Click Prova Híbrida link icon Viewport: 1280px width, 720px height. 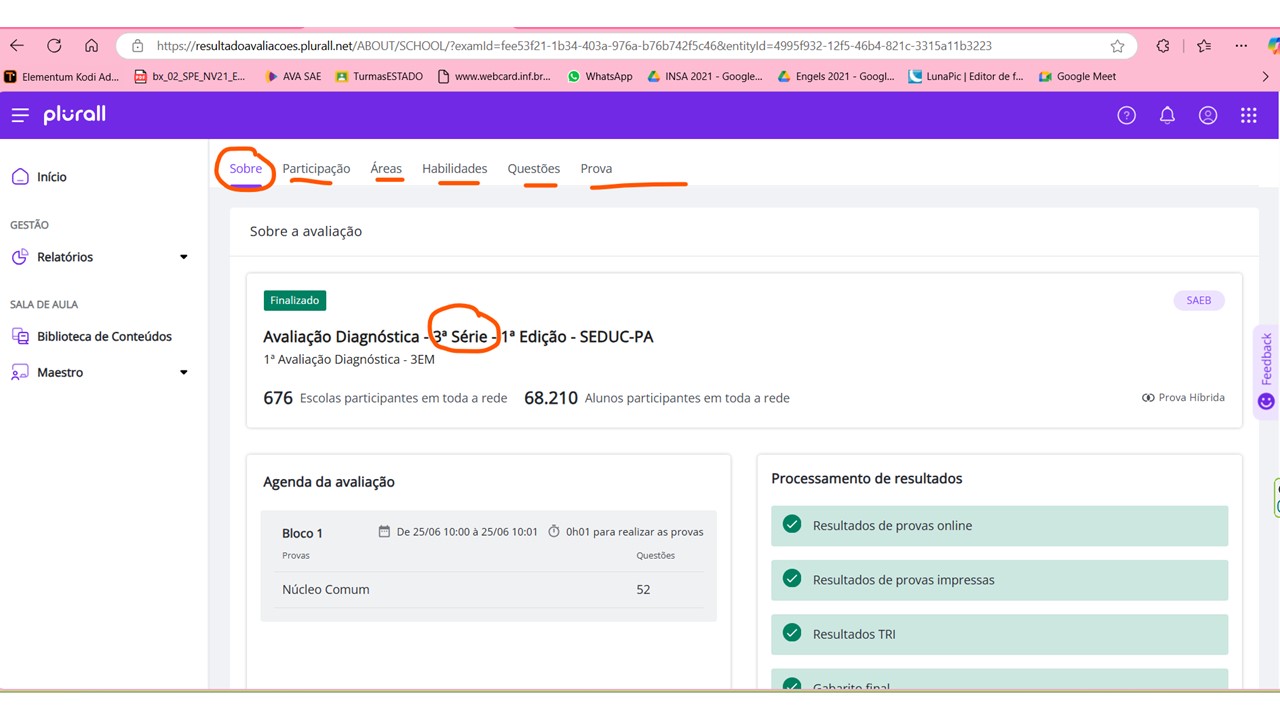1148,397
